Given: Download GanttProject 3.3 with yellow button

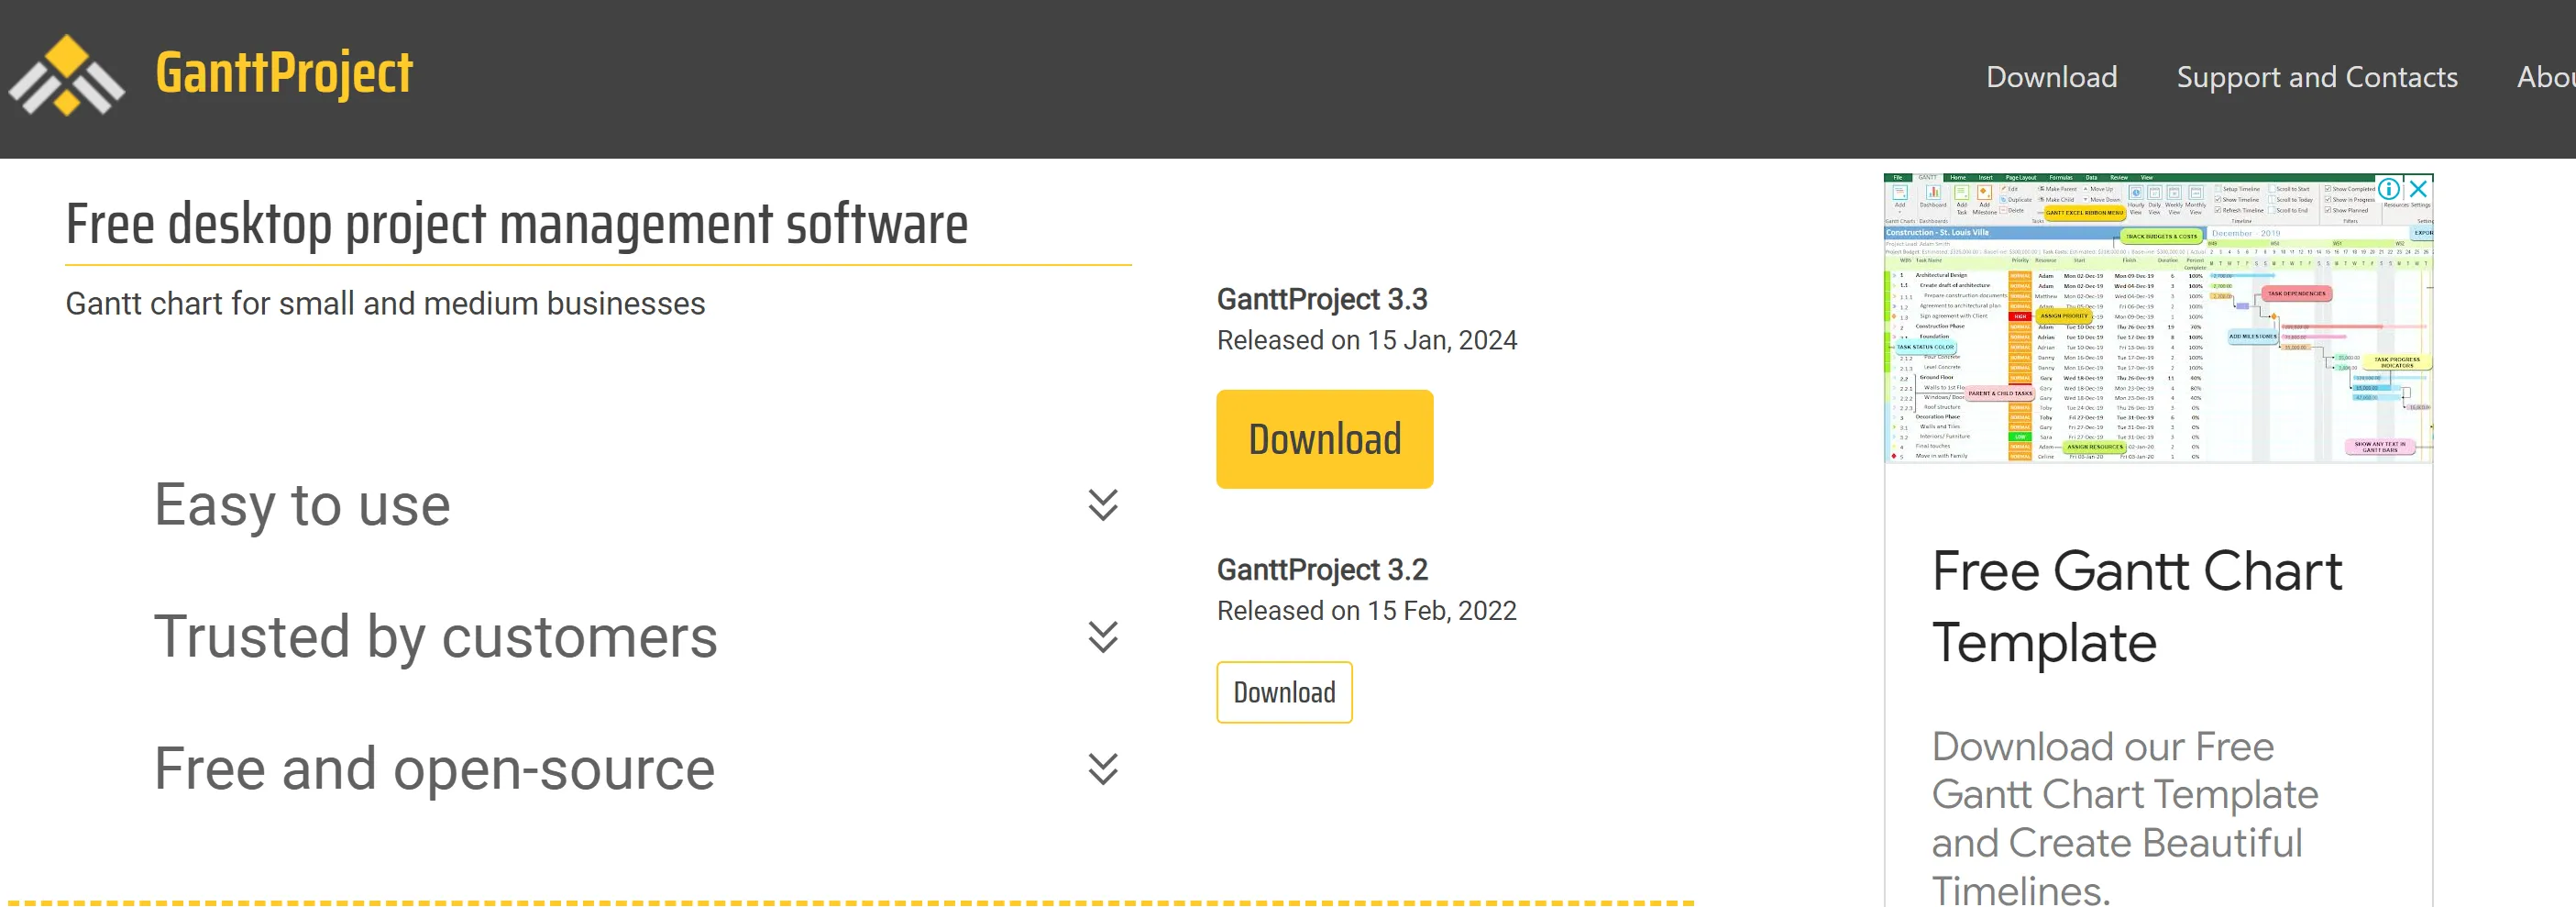Looking at the screenshot, I should click(x=1324, y=439).
